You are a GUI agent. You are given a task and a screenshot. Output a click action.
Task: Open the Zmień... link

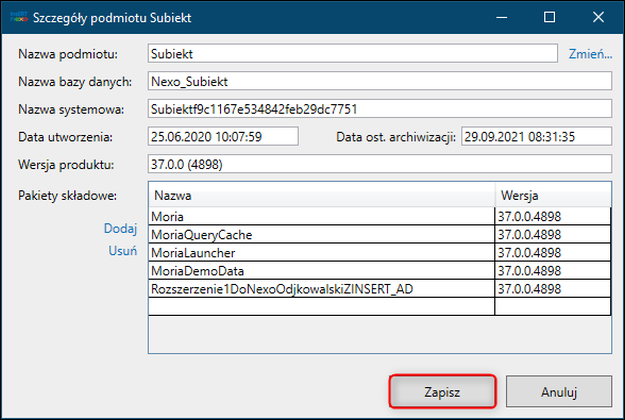(x=590, y=53)
